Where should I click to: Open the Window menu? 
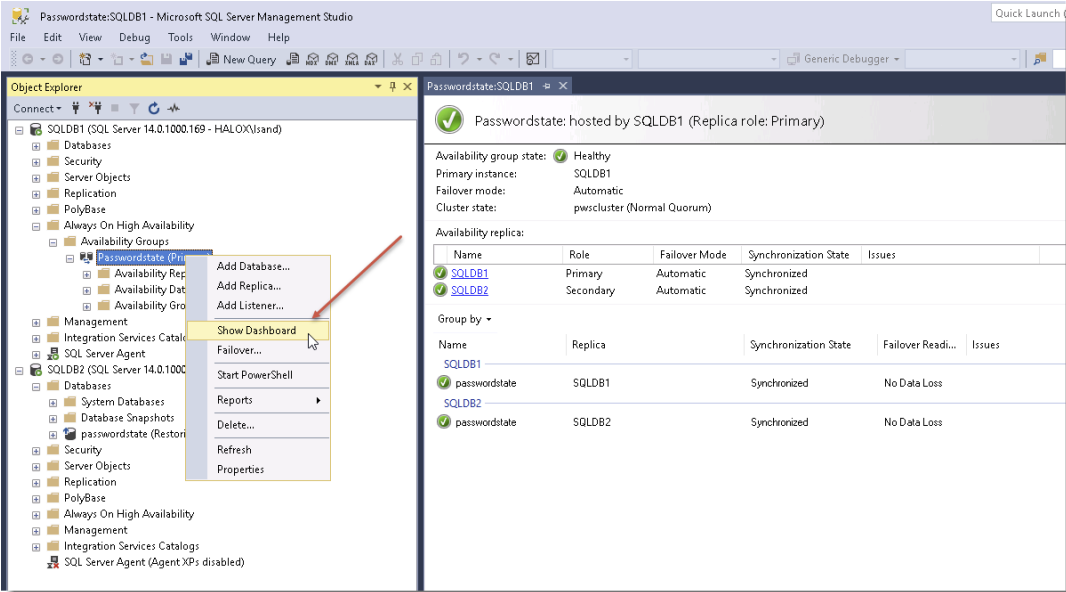(230, 37)
